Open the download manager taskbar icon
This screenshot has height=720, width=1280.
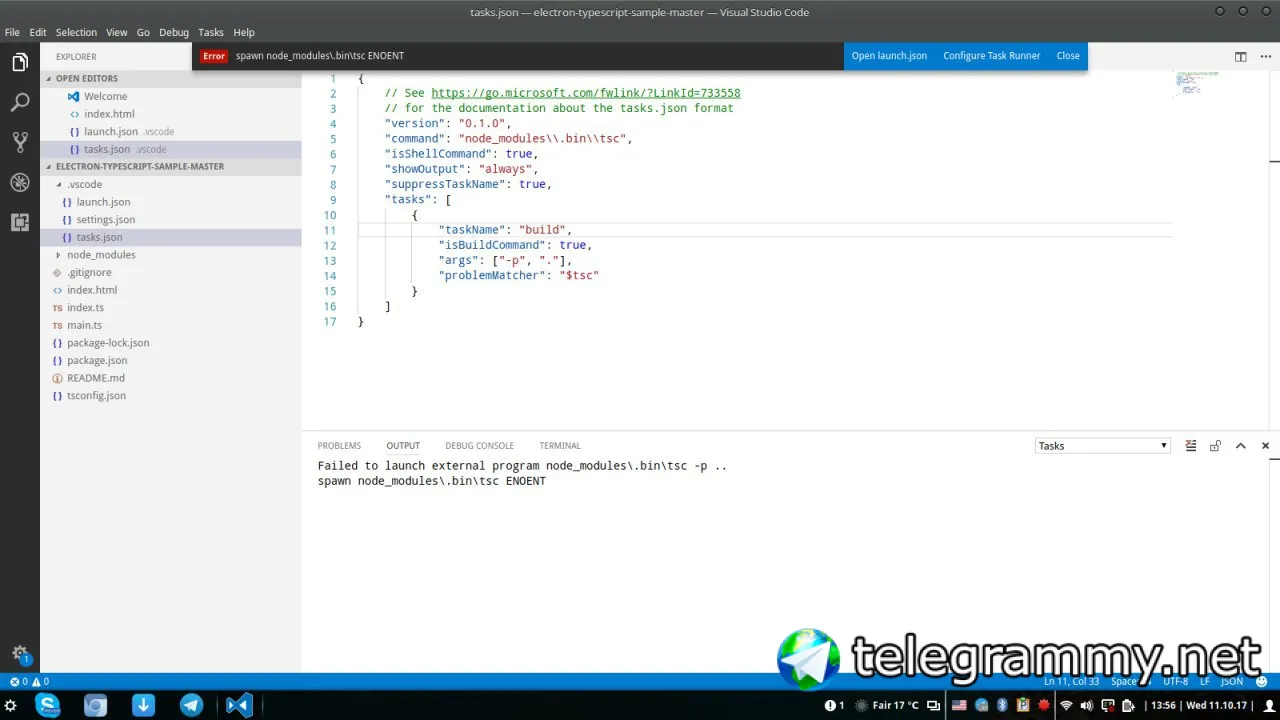[x=143, y=705]
